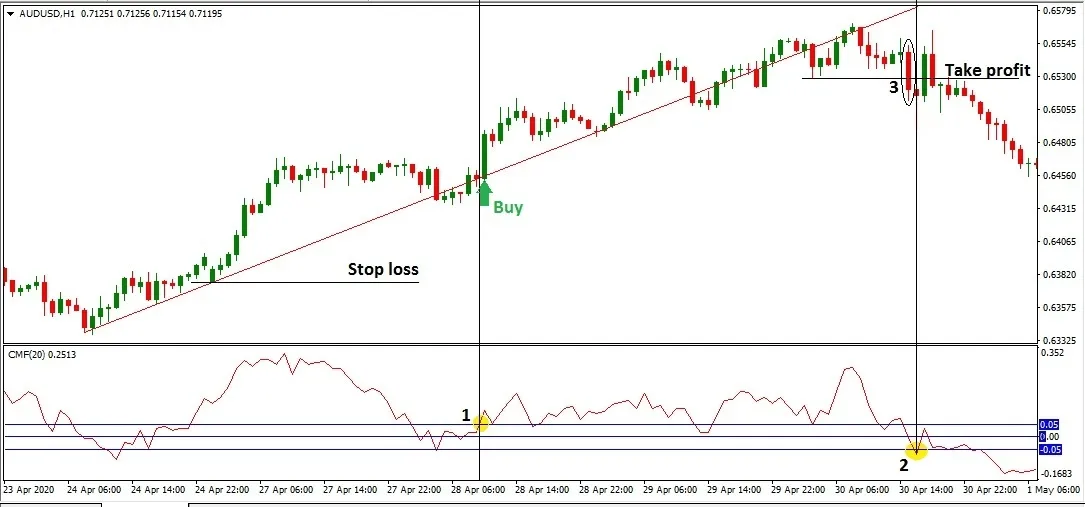Click the 28 Apr 14:00 time label
This screenshot has height=507, width=1085.
[x=542, y=489]
